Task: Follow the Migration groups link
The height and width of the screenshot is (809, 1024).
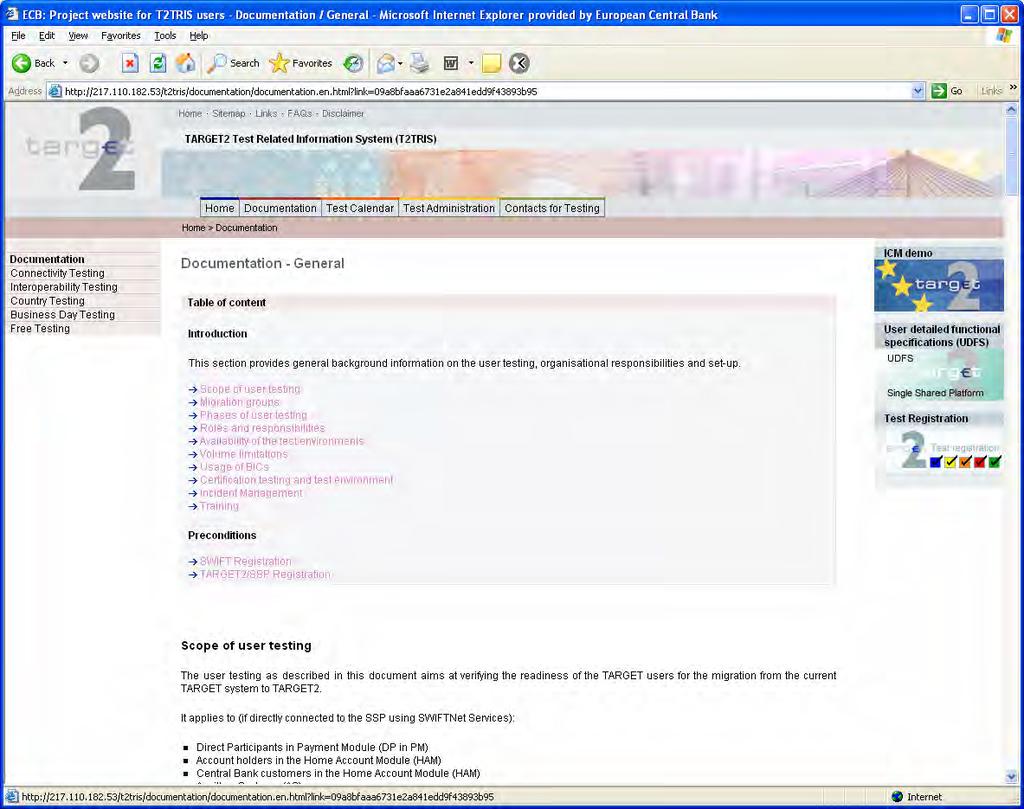Action: 240,402
